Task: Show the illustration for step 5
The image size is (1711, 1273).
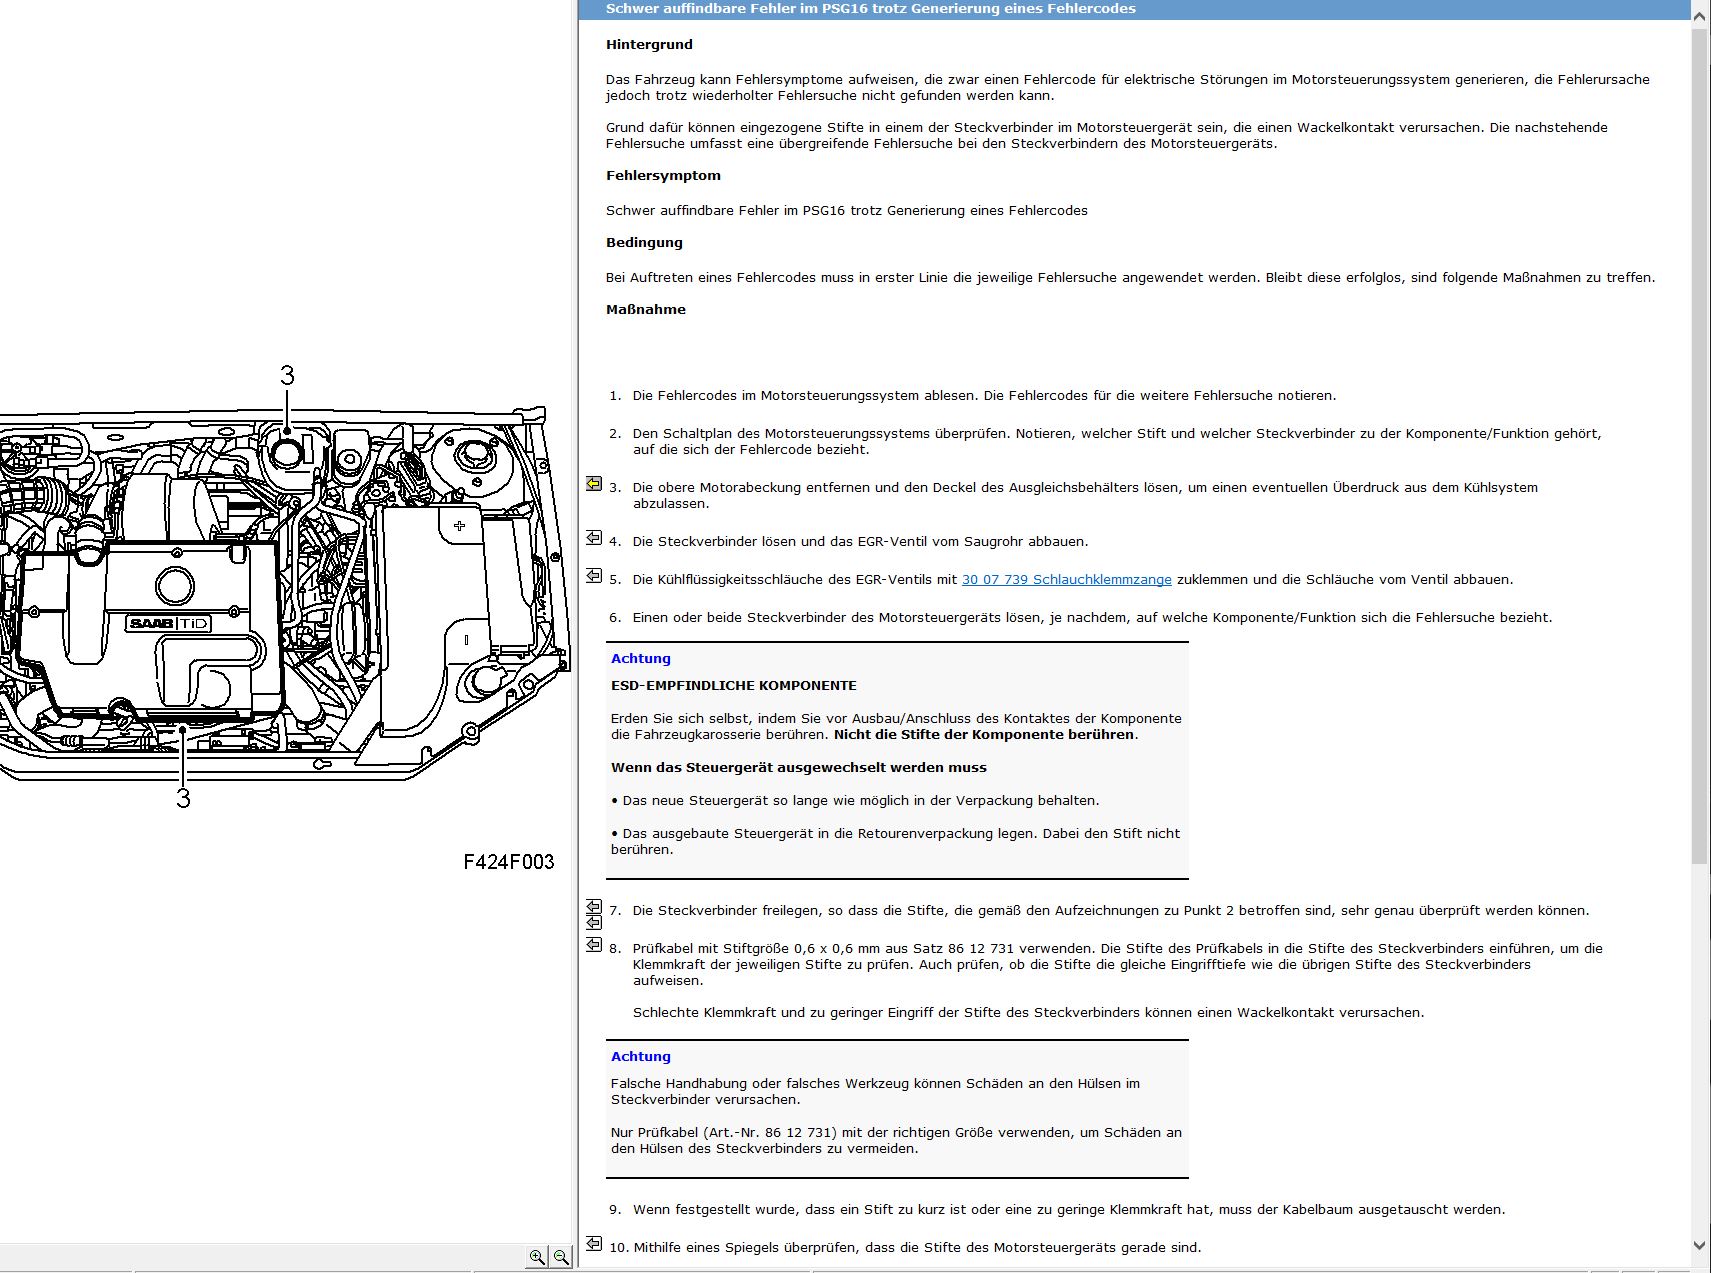Action: (x=594, y=576)
